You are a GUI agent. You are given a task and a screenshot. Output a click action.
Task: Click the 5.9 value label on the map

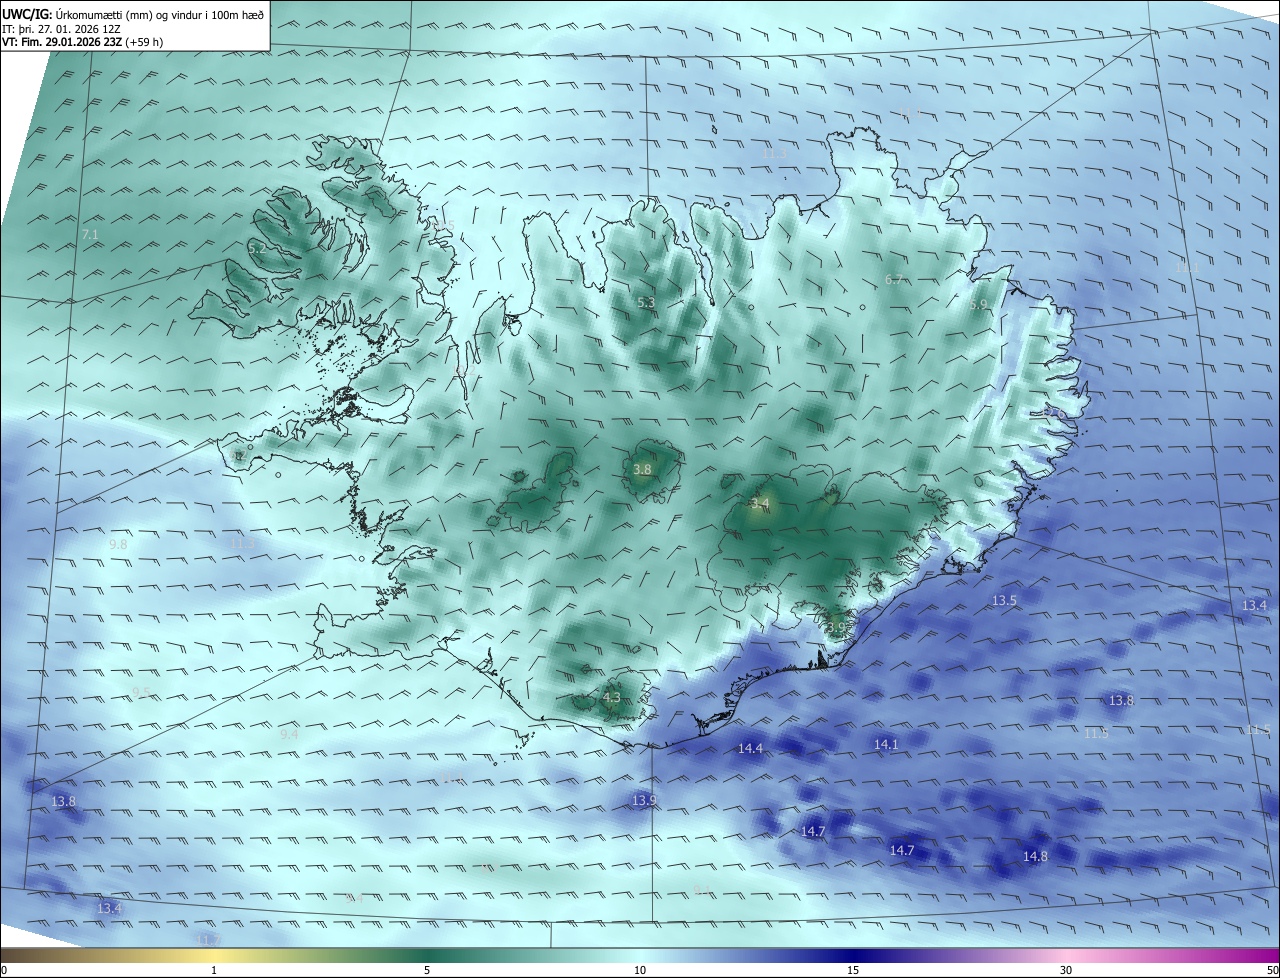978,304
